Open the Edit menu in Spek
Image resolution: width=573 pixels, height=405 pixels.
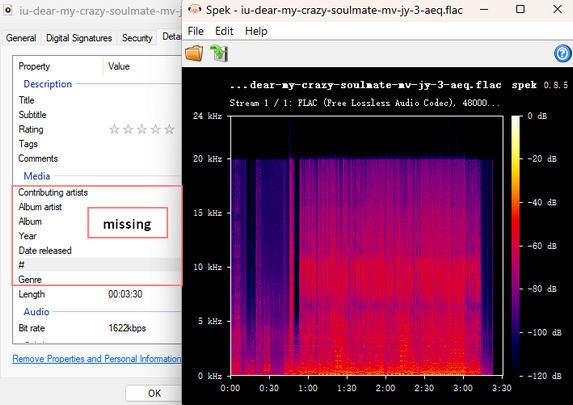224,31
